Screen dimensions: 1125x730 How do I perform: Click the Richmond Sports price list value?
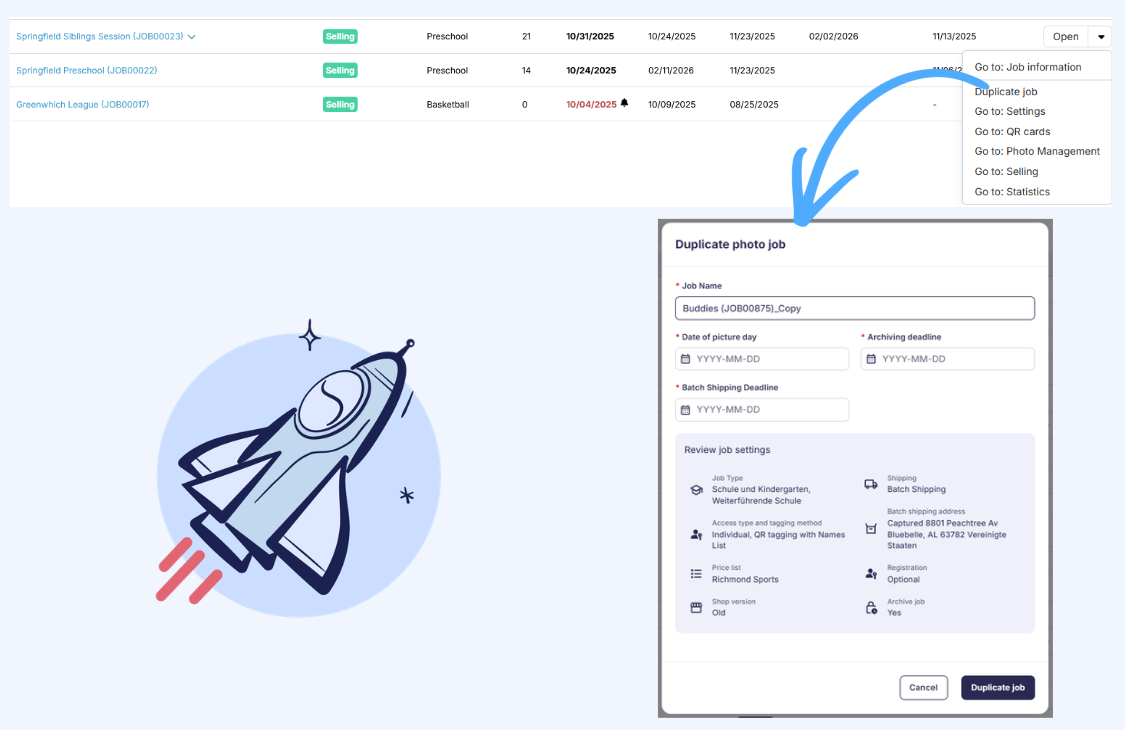click(745, 579)
